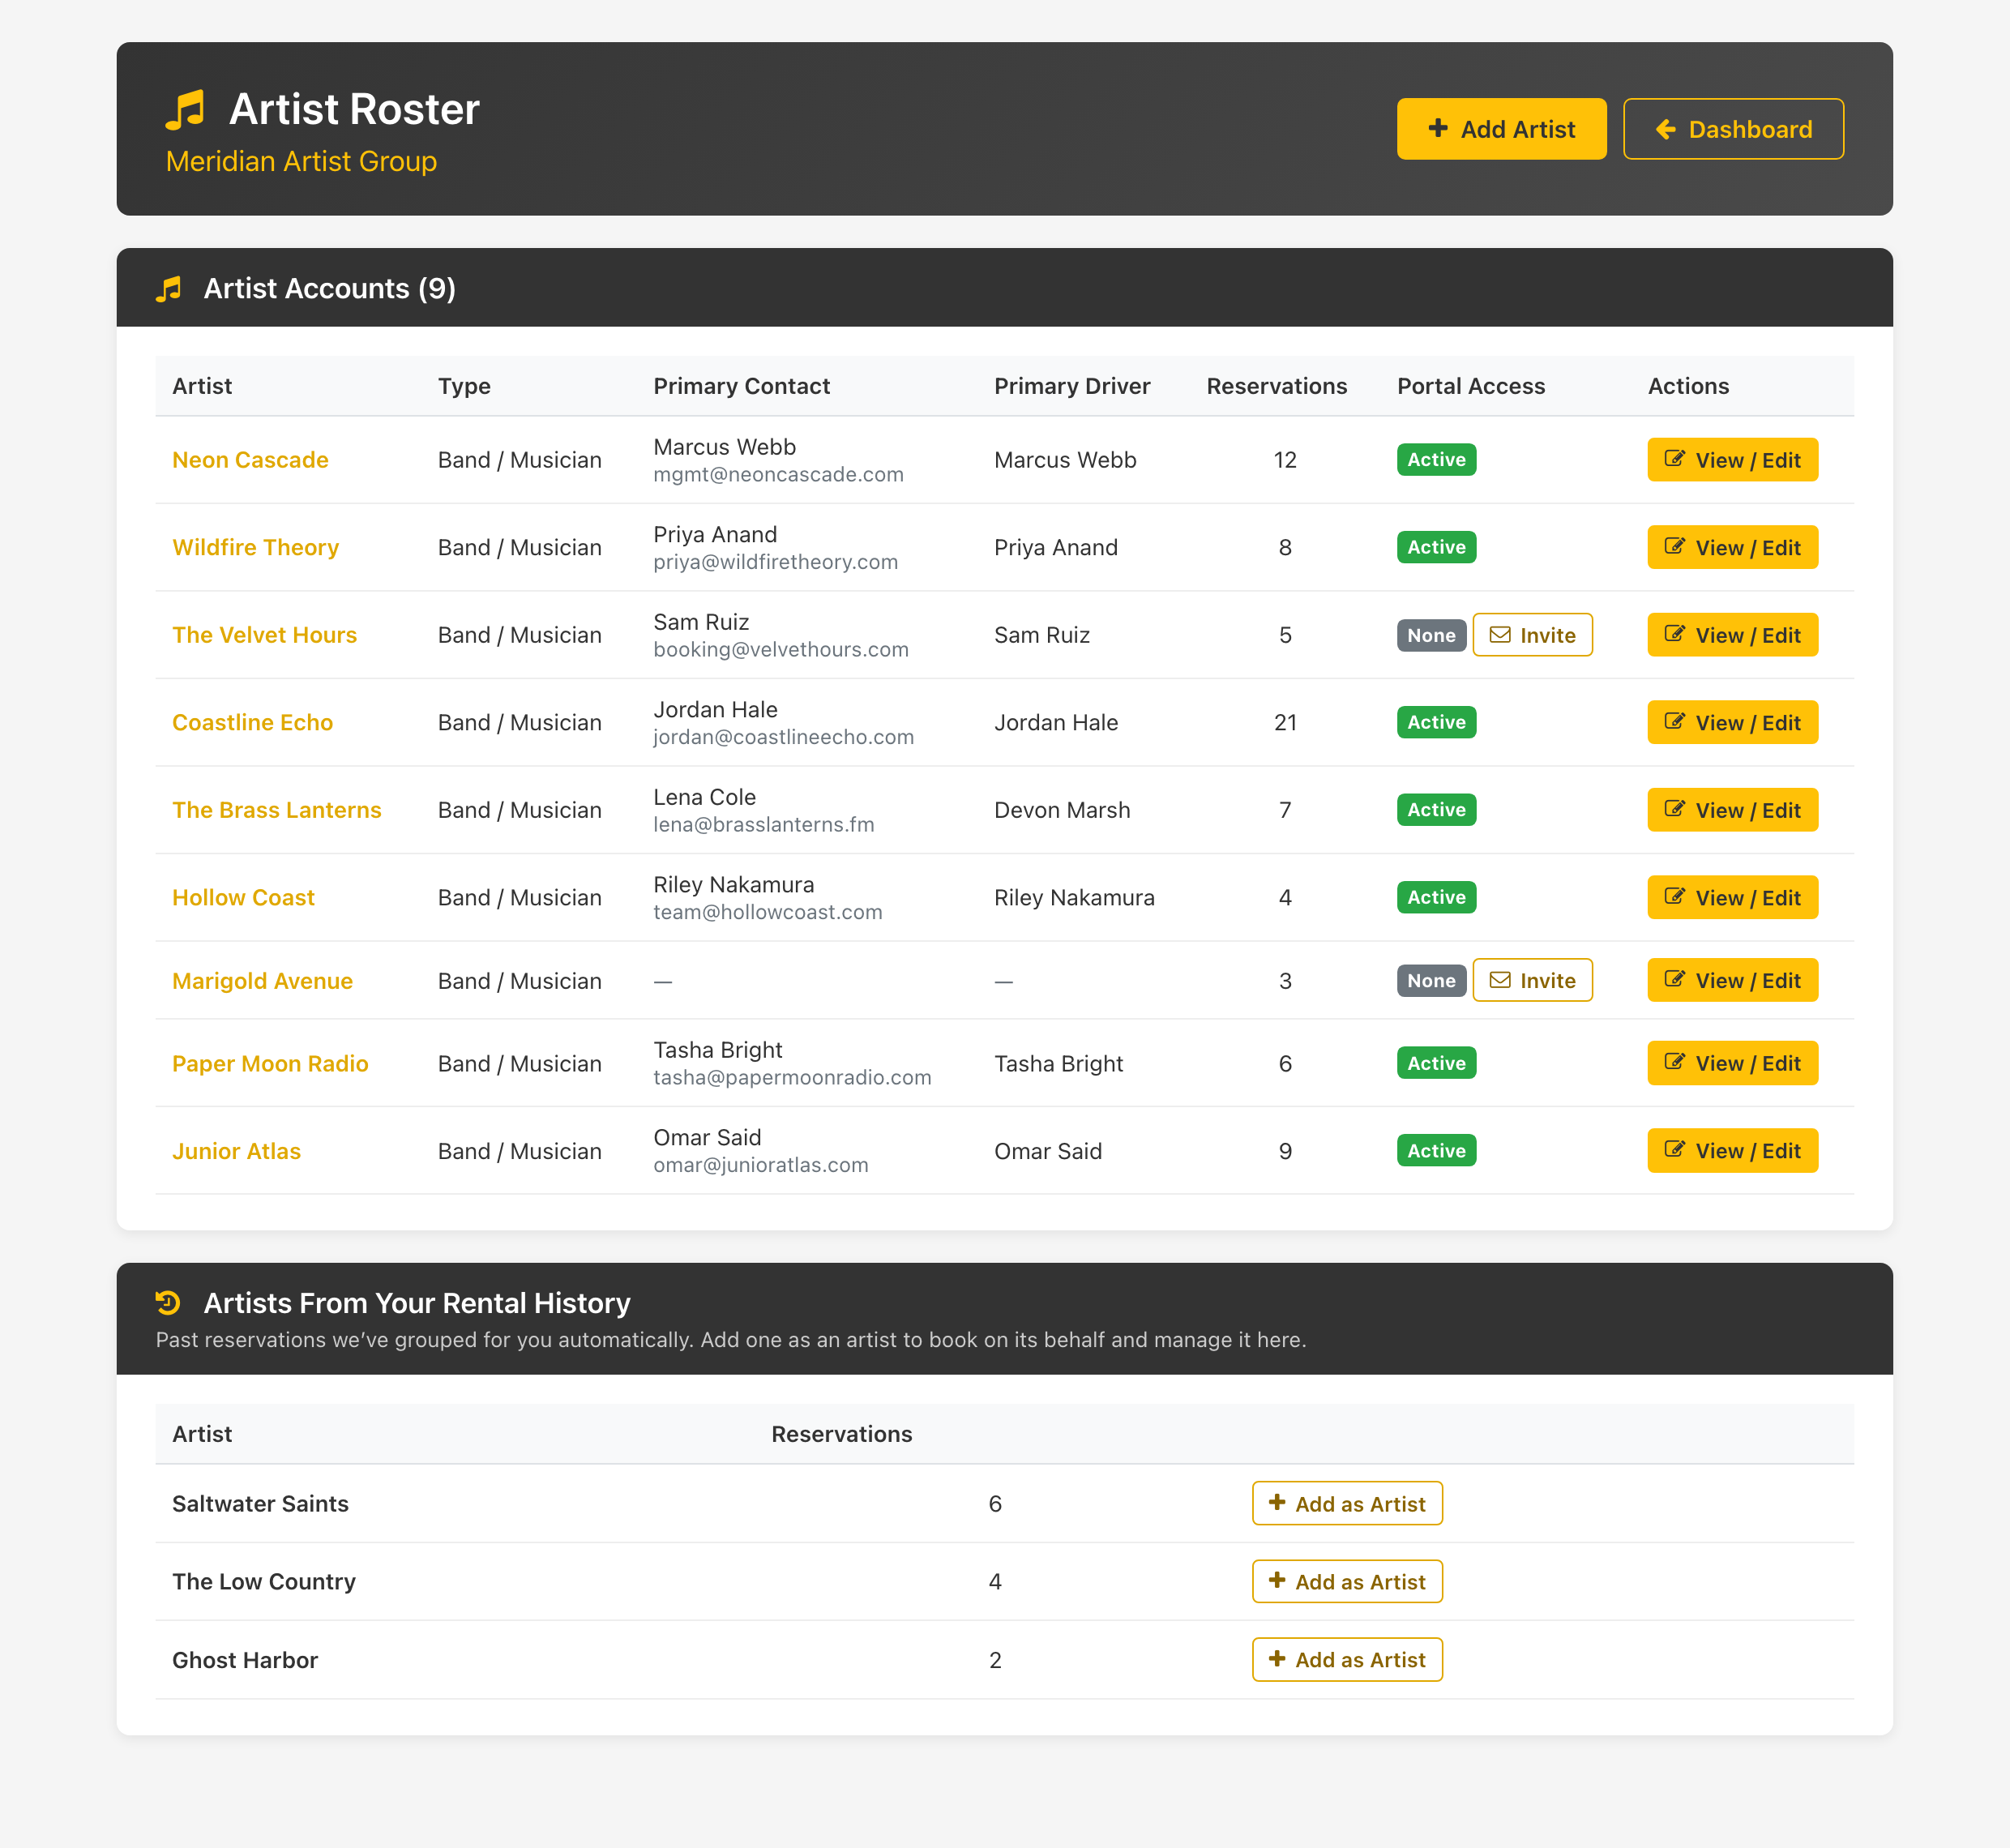Open the Hollow Coast artist link
The width and height of the screenshot is (2010, 1848).
(x=243, y=897)
